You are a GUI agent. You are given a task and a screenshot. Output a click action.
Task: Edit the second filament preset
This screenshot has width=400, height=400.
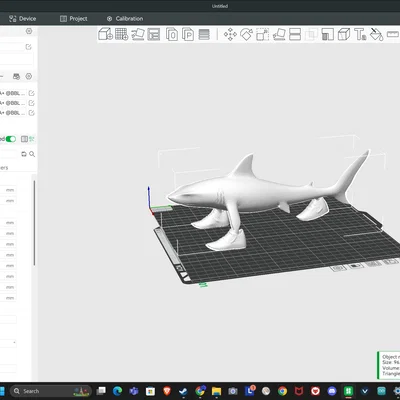tap(31, 103)
